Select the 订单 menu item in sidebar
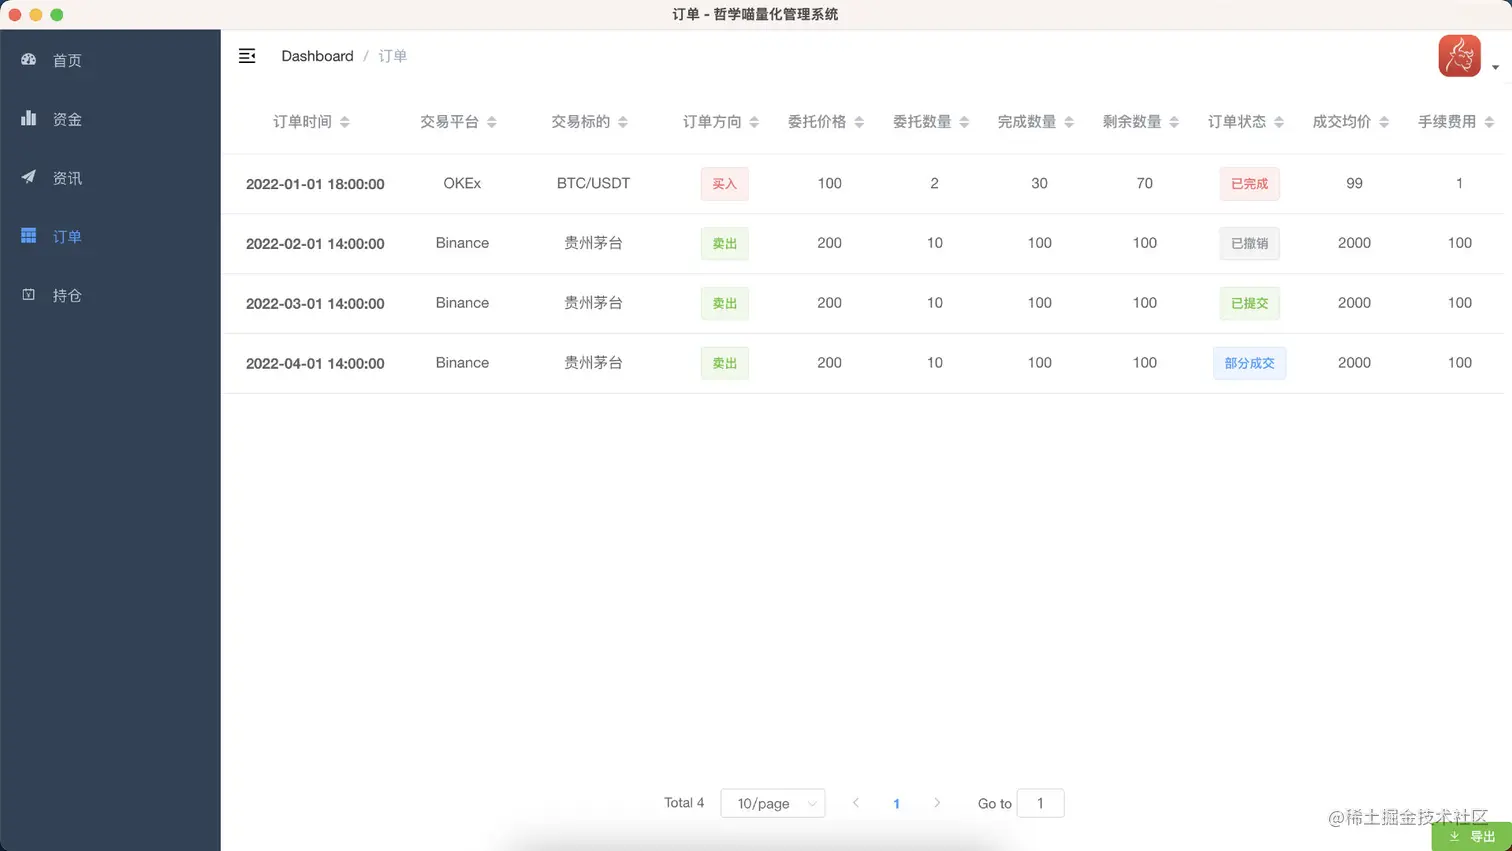This screenshot has width=1512, height=851. pyautogui.click(x=110, y=237)
